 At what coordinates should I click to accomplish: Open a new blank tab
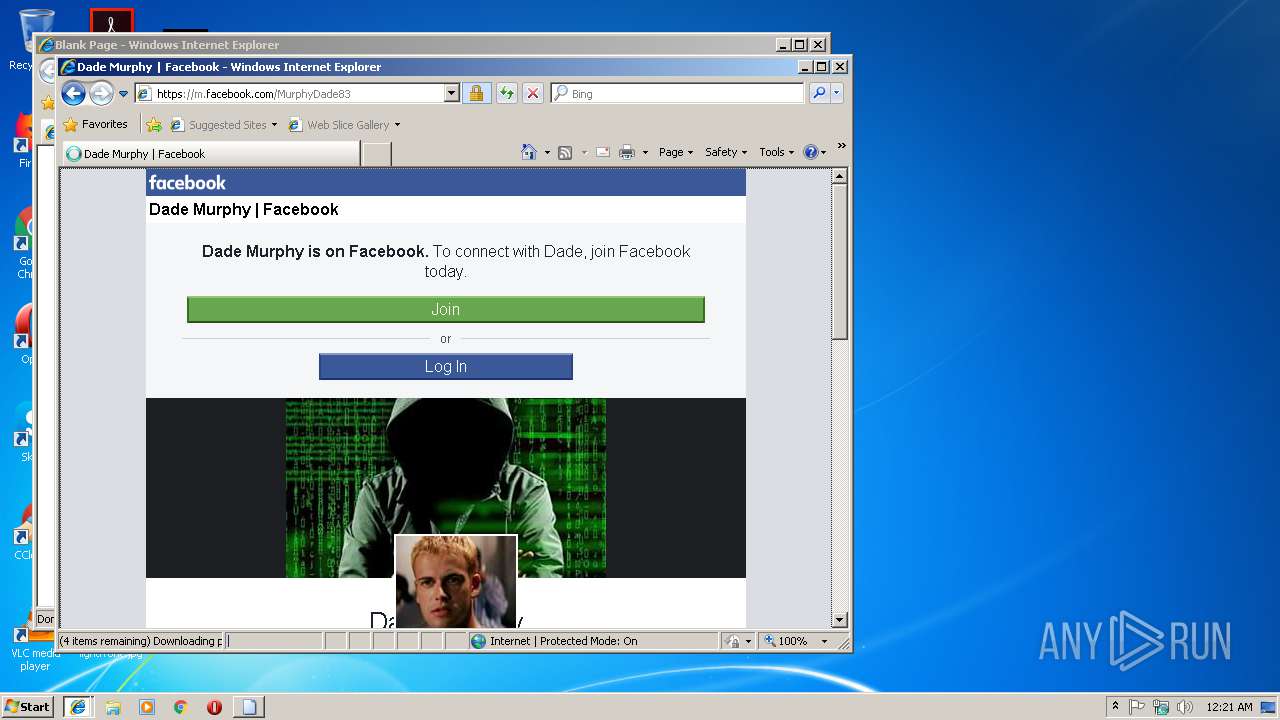click(376, 154)
